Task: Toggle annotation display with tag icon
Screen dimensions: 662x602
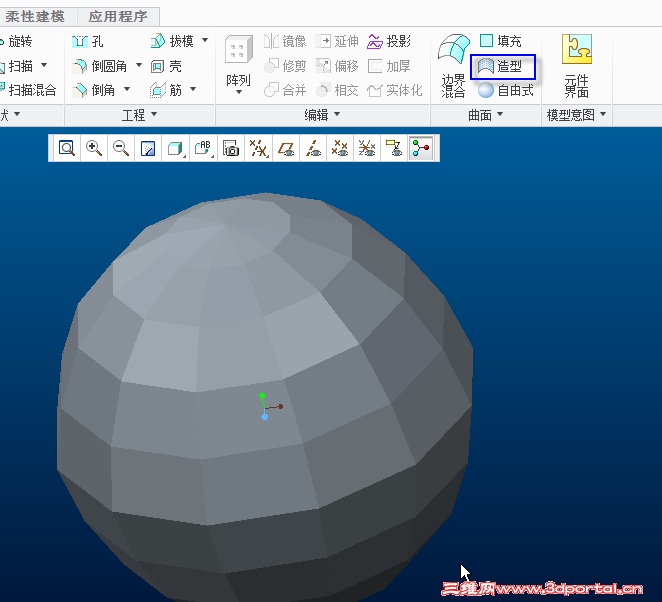Action: (x=394, y=148)
